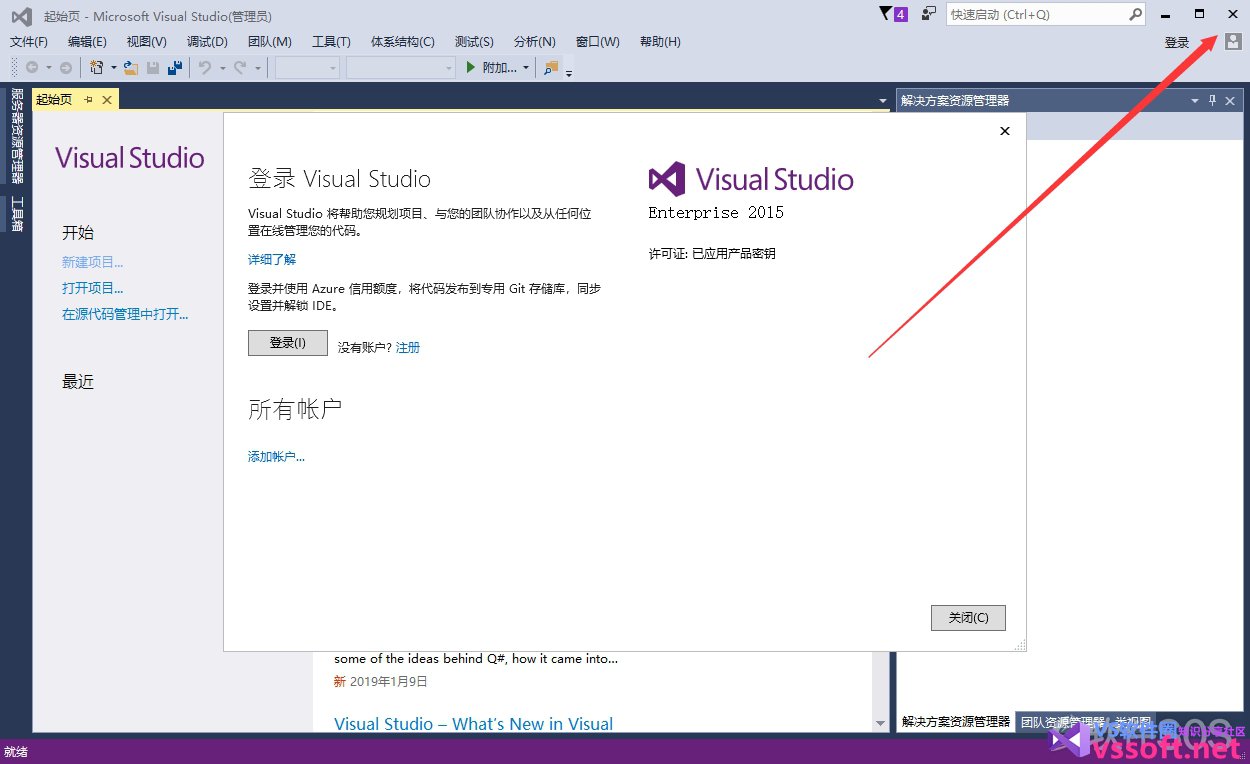Open the Undo history dropdown arrow

pyautogui.click(x=221, y=68)
